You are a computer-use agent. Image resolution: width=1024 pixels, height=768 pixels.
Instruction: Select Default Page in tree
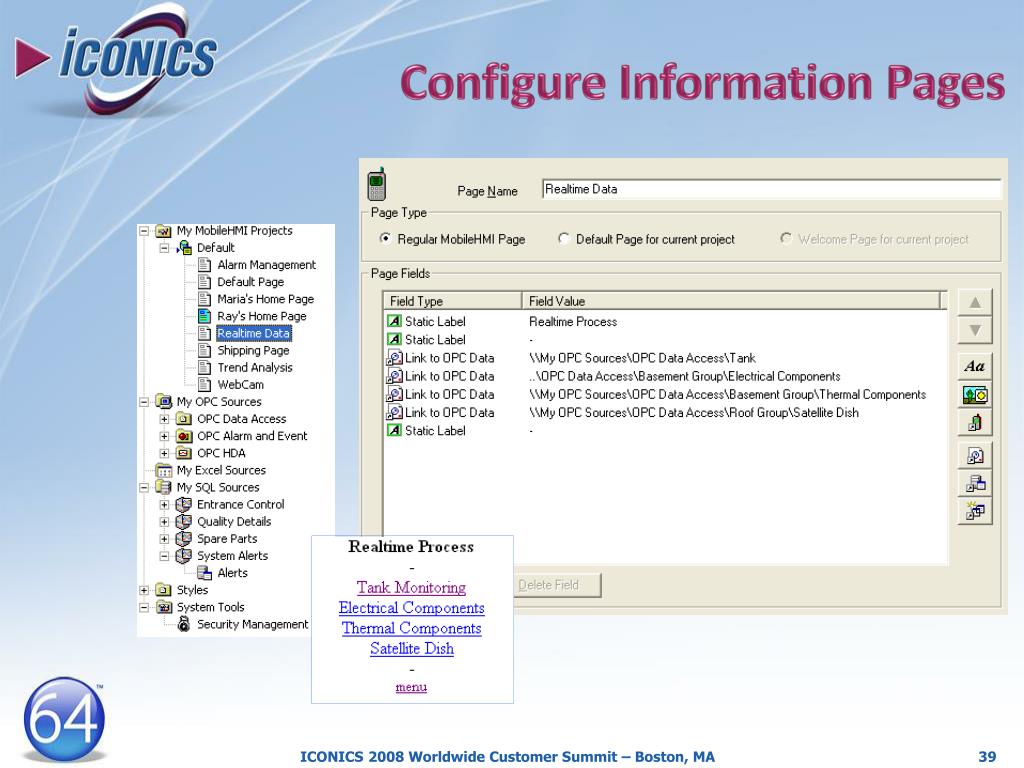[x=250, y=282]
